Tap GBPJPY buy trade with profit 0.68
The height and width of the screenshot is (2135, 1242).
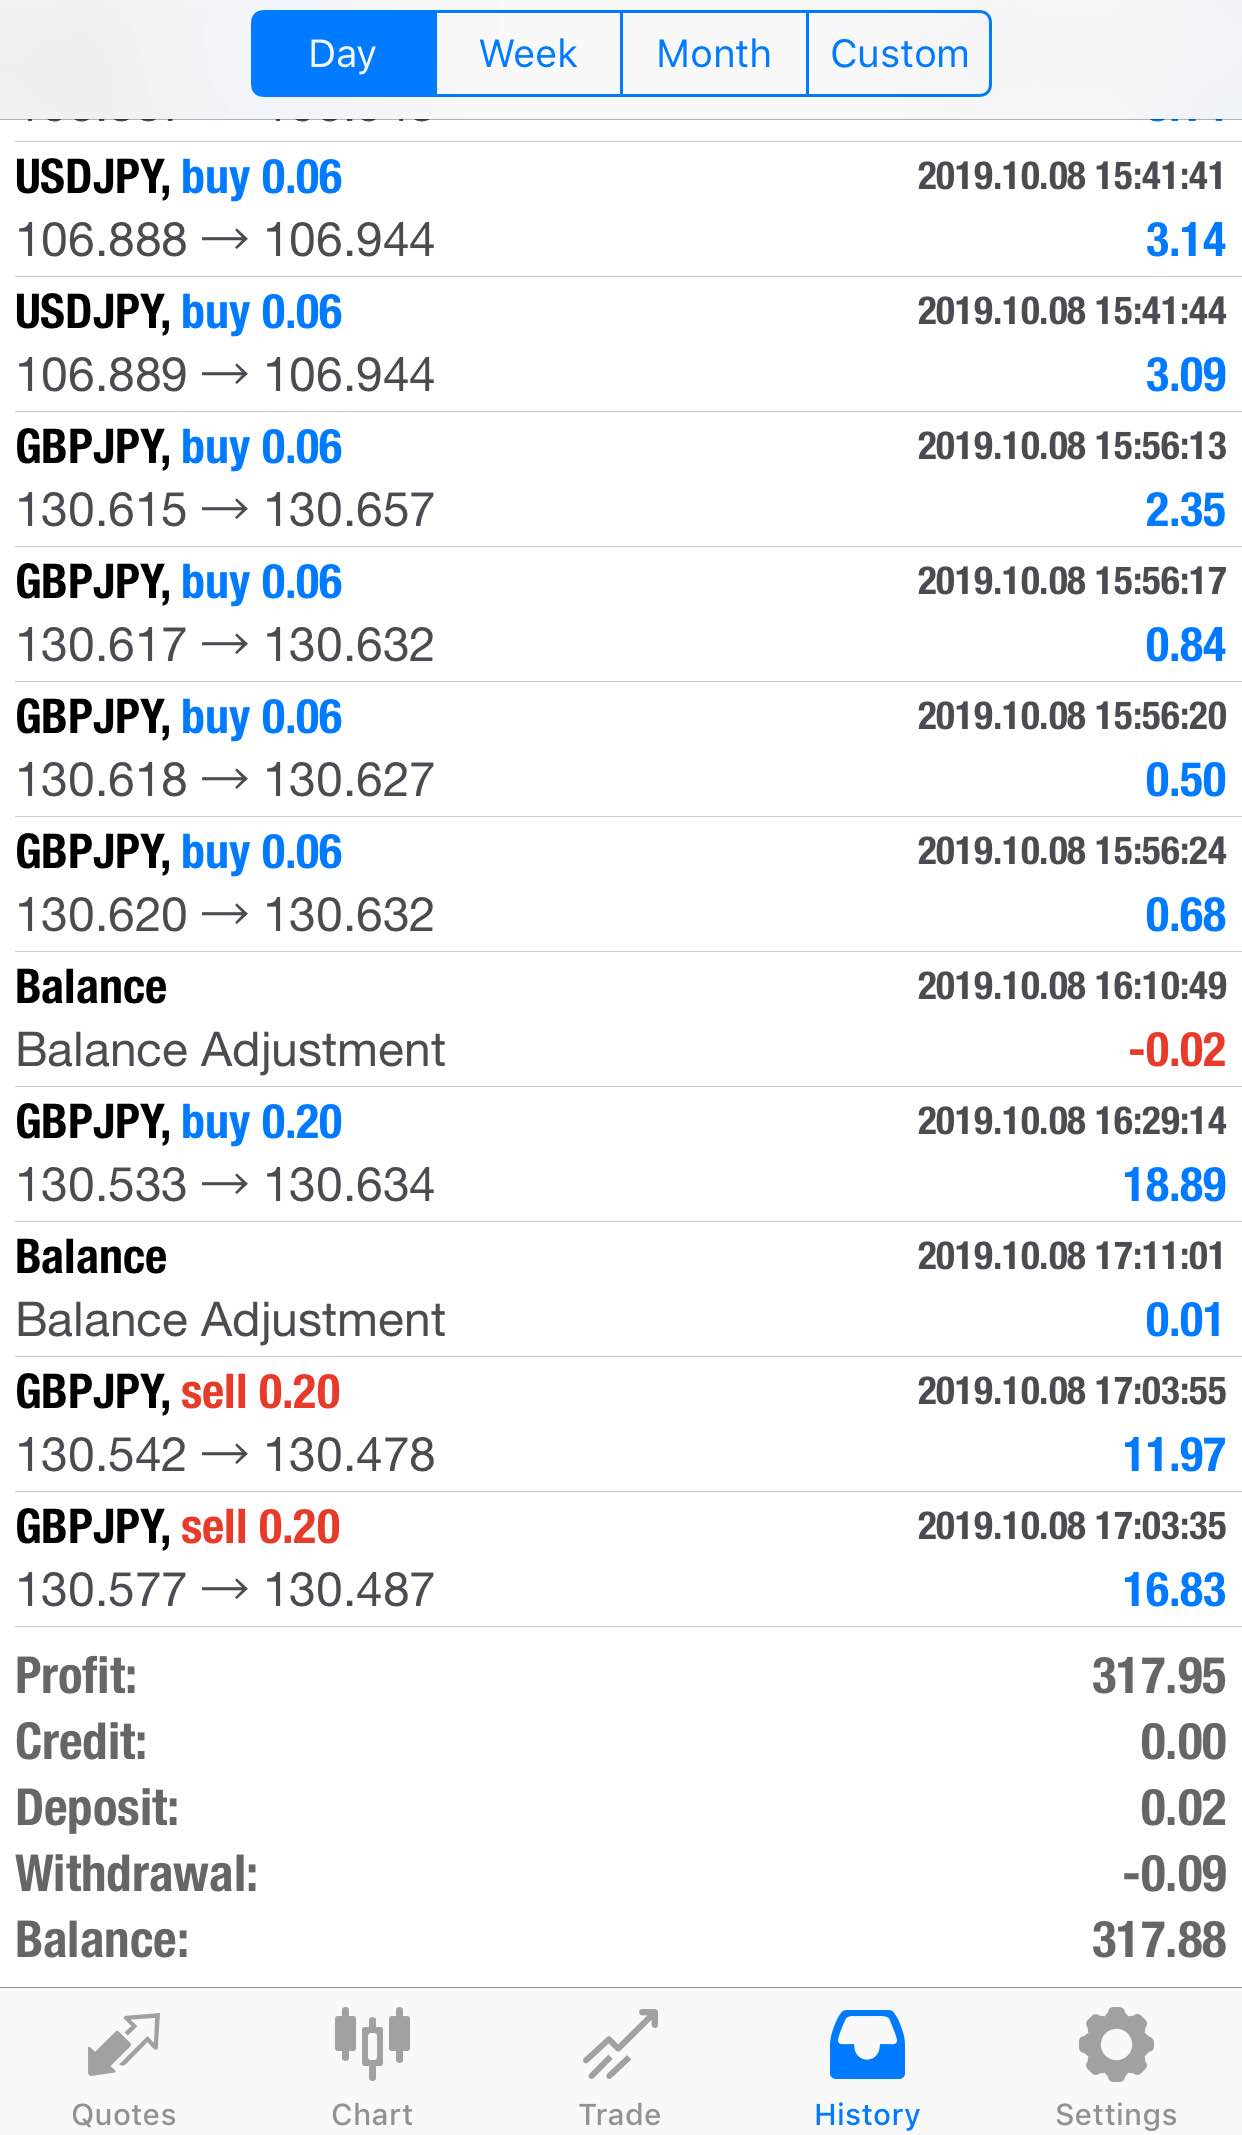coord(621,884)
